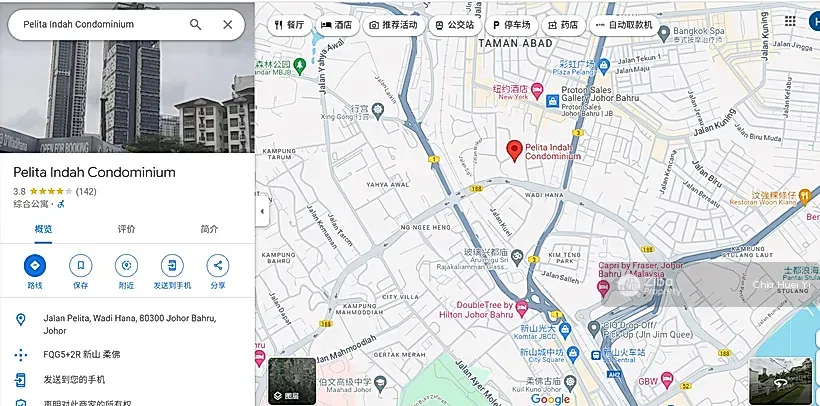
Task: Open the 图层 layers switcher
Action: click(x=291, y=380)
